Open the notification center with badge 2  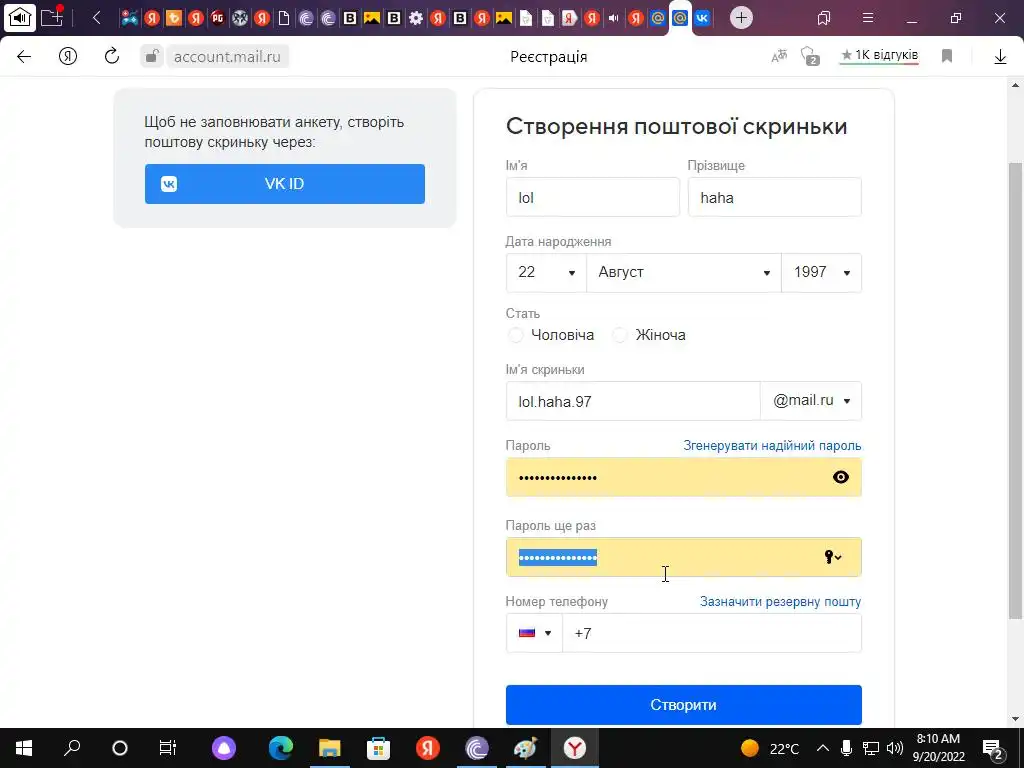(x=993, y=748)
